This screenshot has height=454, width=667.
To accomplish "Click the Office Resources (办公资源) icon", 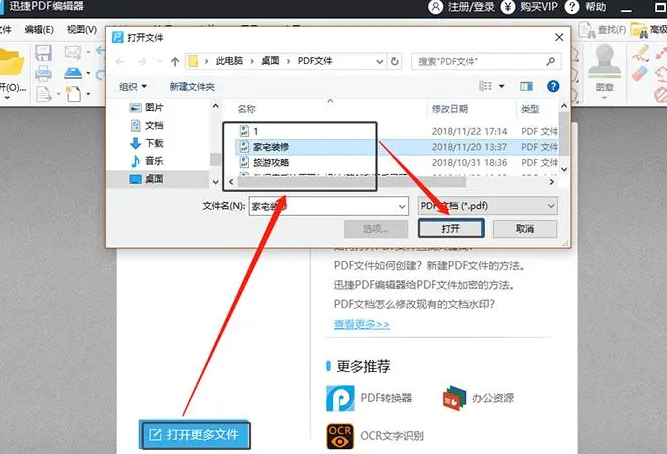I will tap(454, 398).
